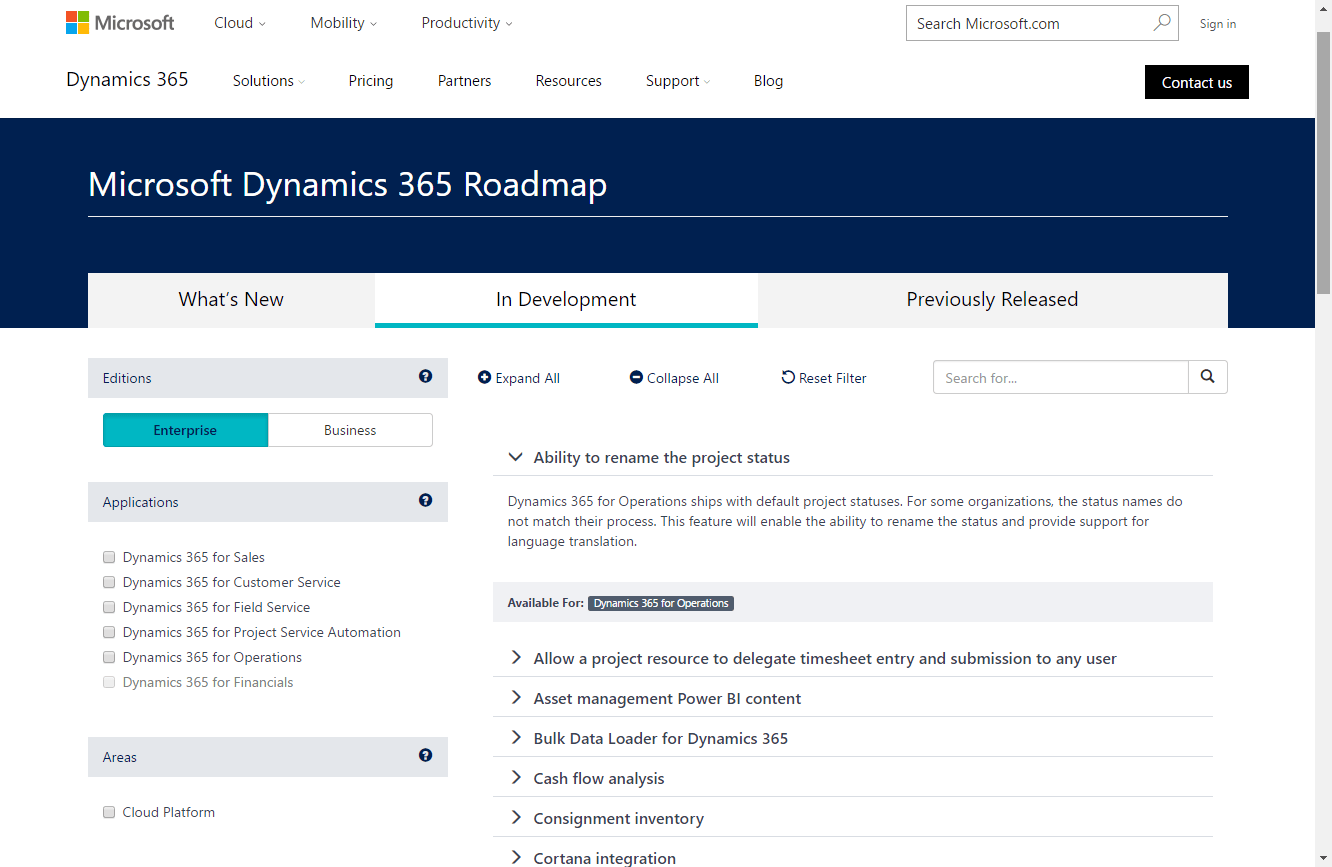Viewport: 1332px width, 867px height.
Task: Switch edition to Business
Action: 349,429
